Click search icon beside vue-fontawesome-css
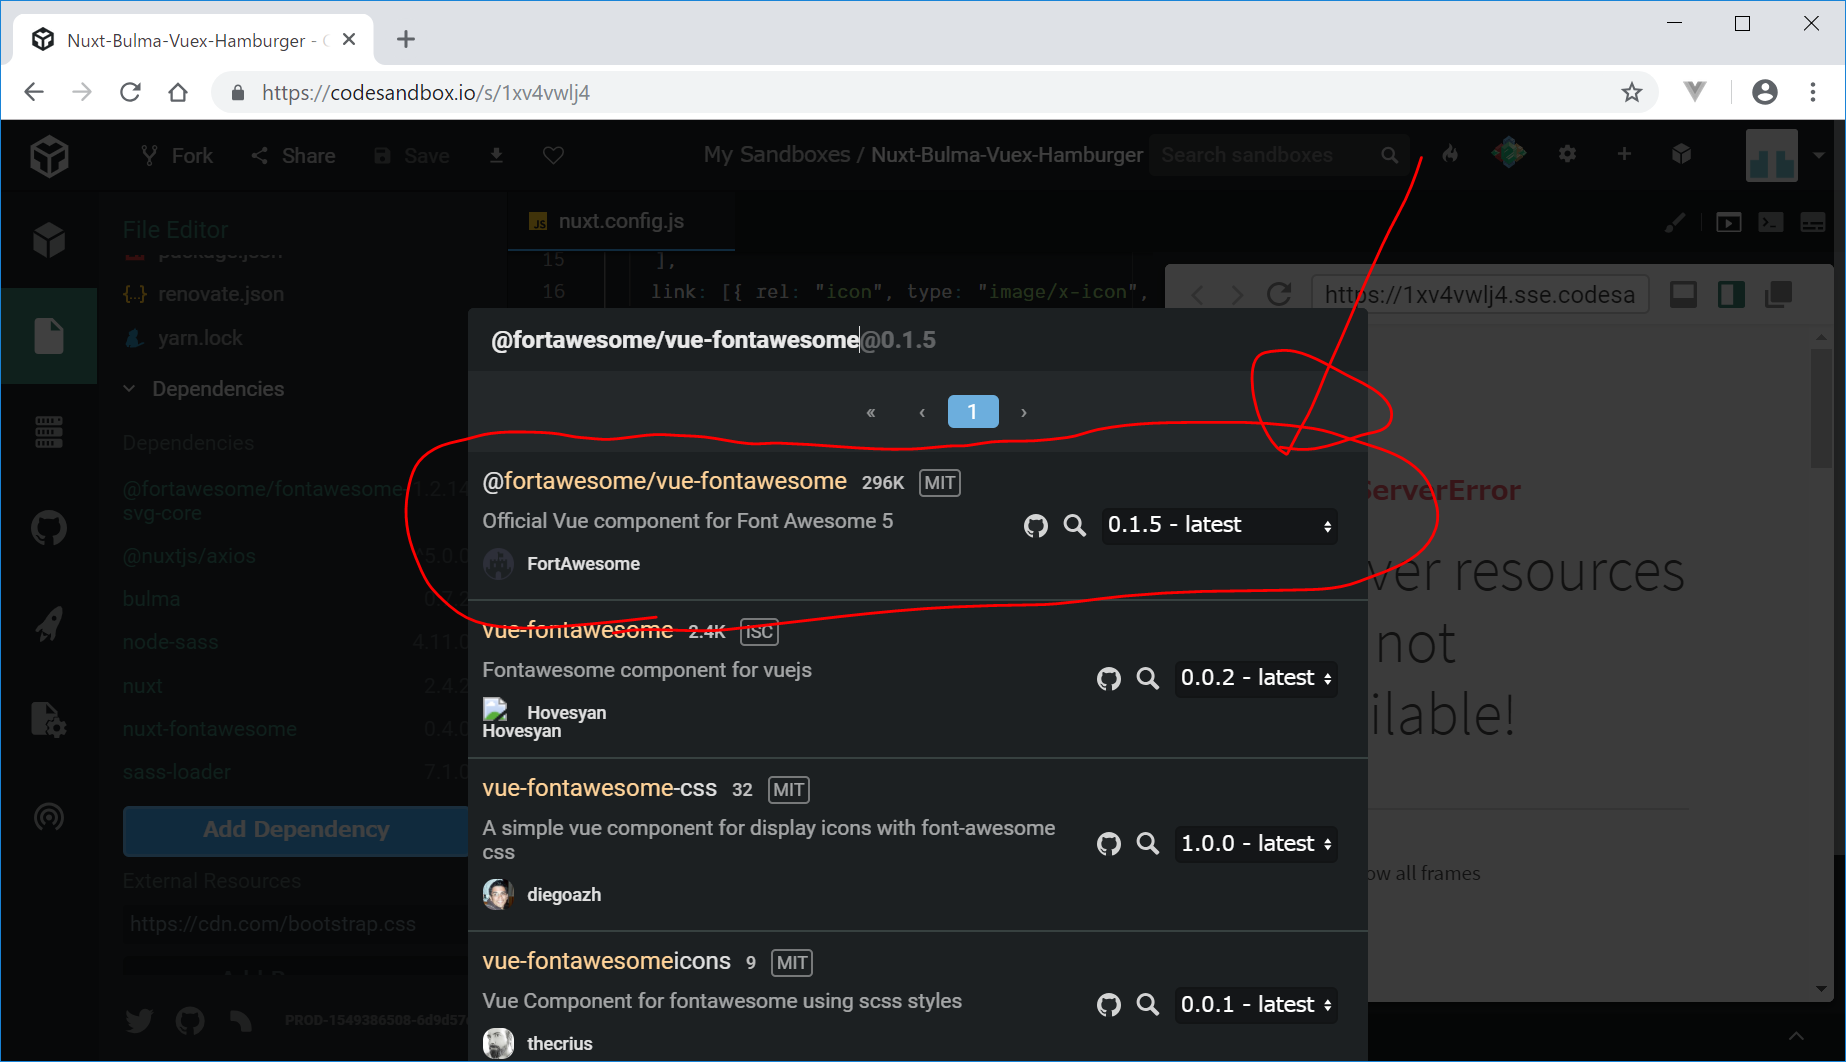 click(1147, 844)
